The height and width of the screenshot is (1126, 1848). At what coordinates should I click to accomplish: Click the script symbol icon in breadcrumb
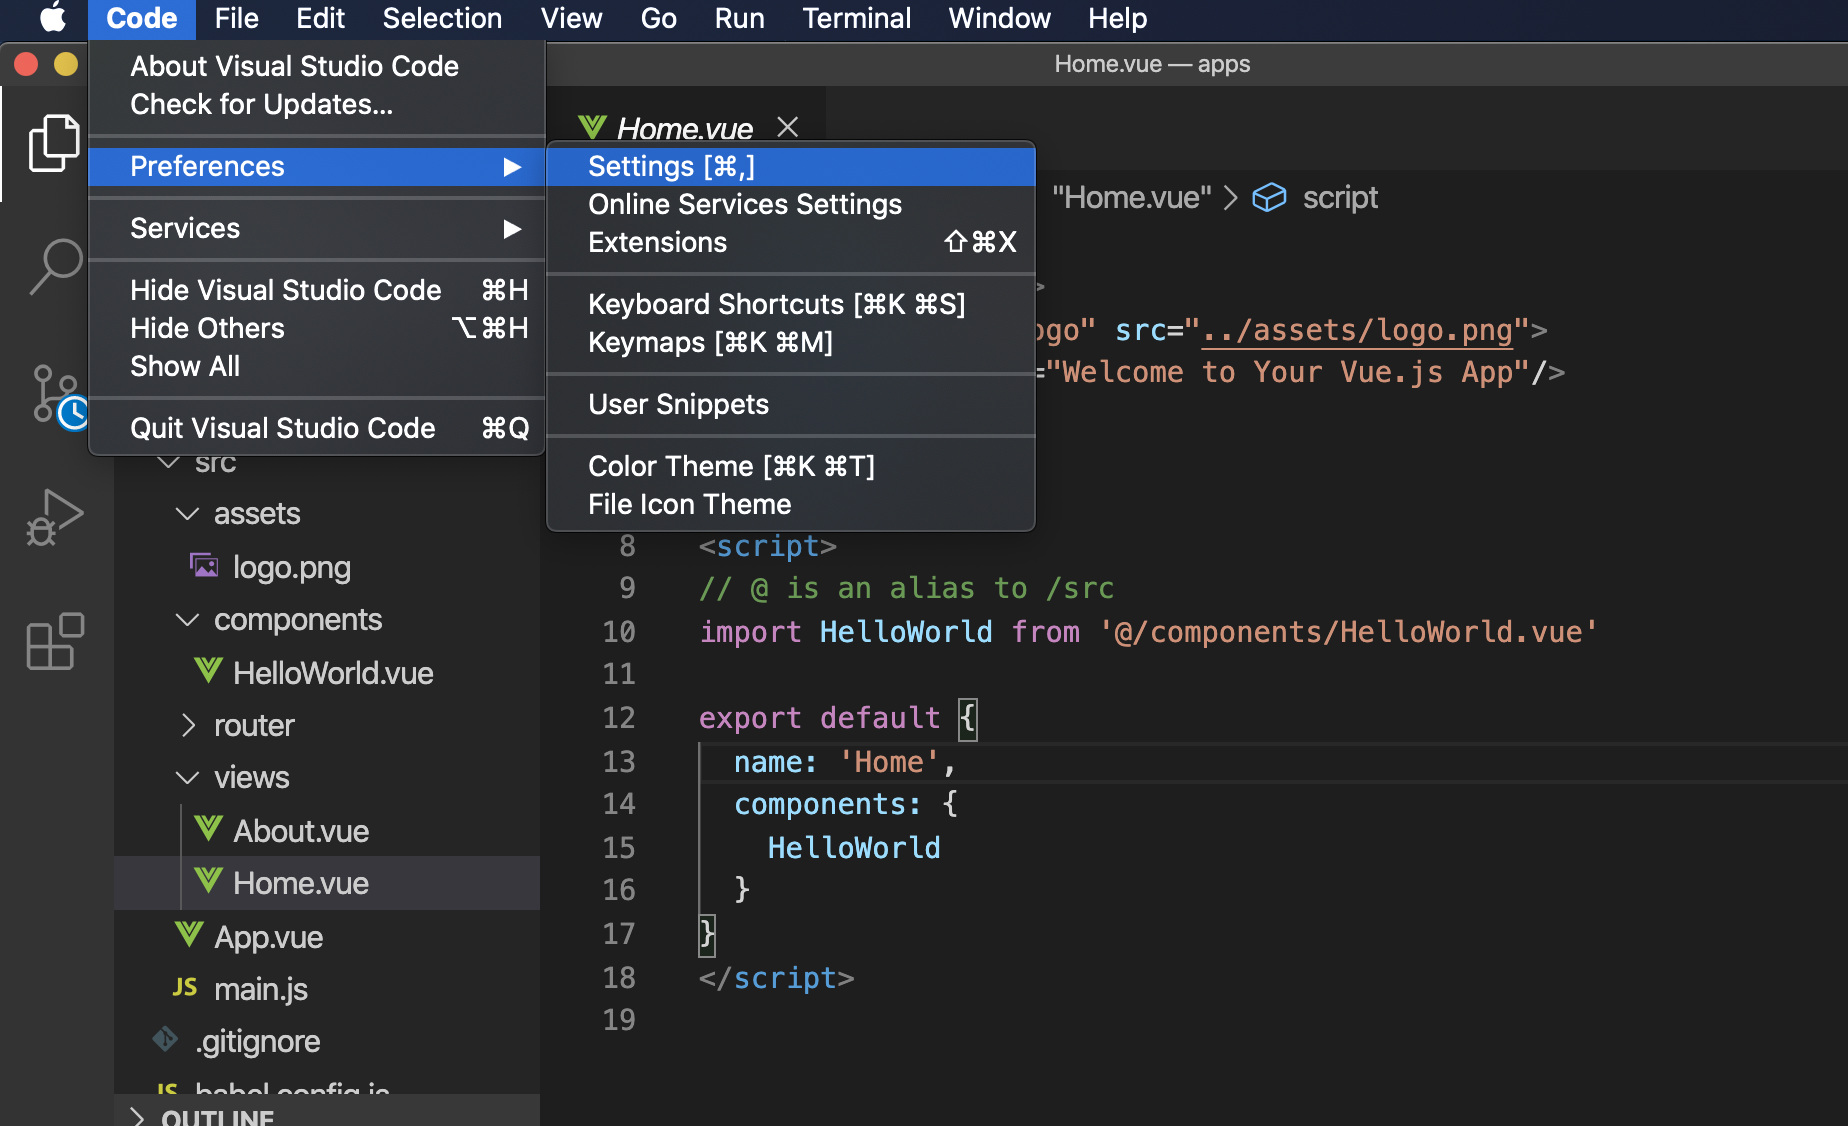pos(1269,198)
